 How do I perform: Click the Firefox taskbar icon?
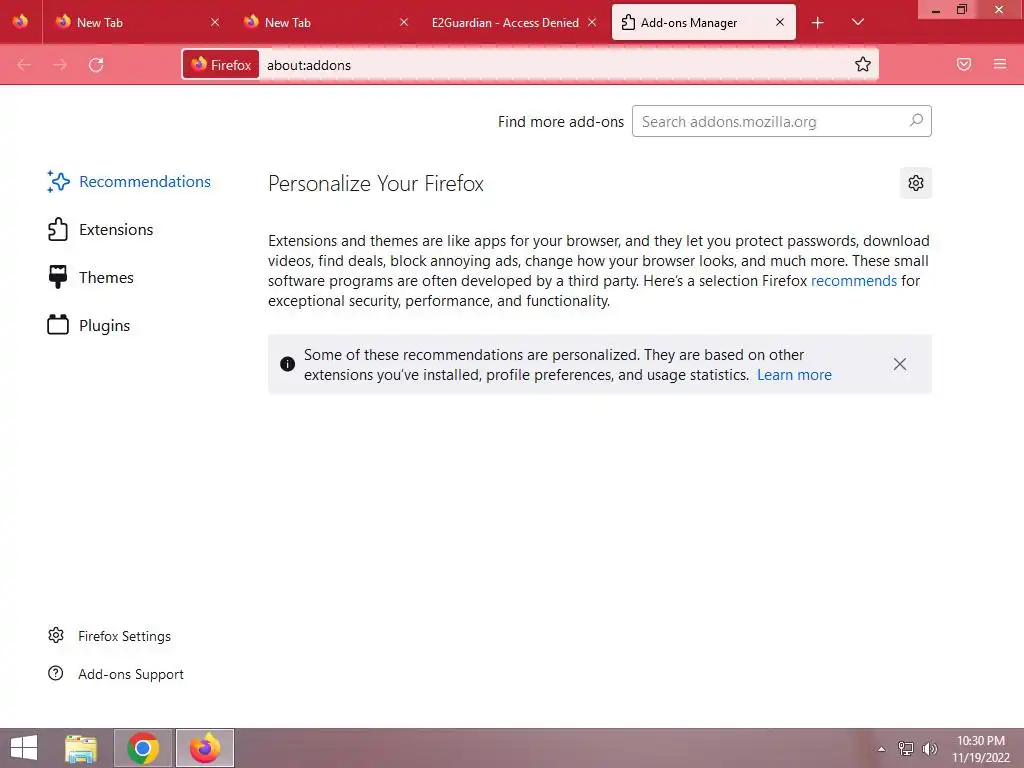(204, 748)
